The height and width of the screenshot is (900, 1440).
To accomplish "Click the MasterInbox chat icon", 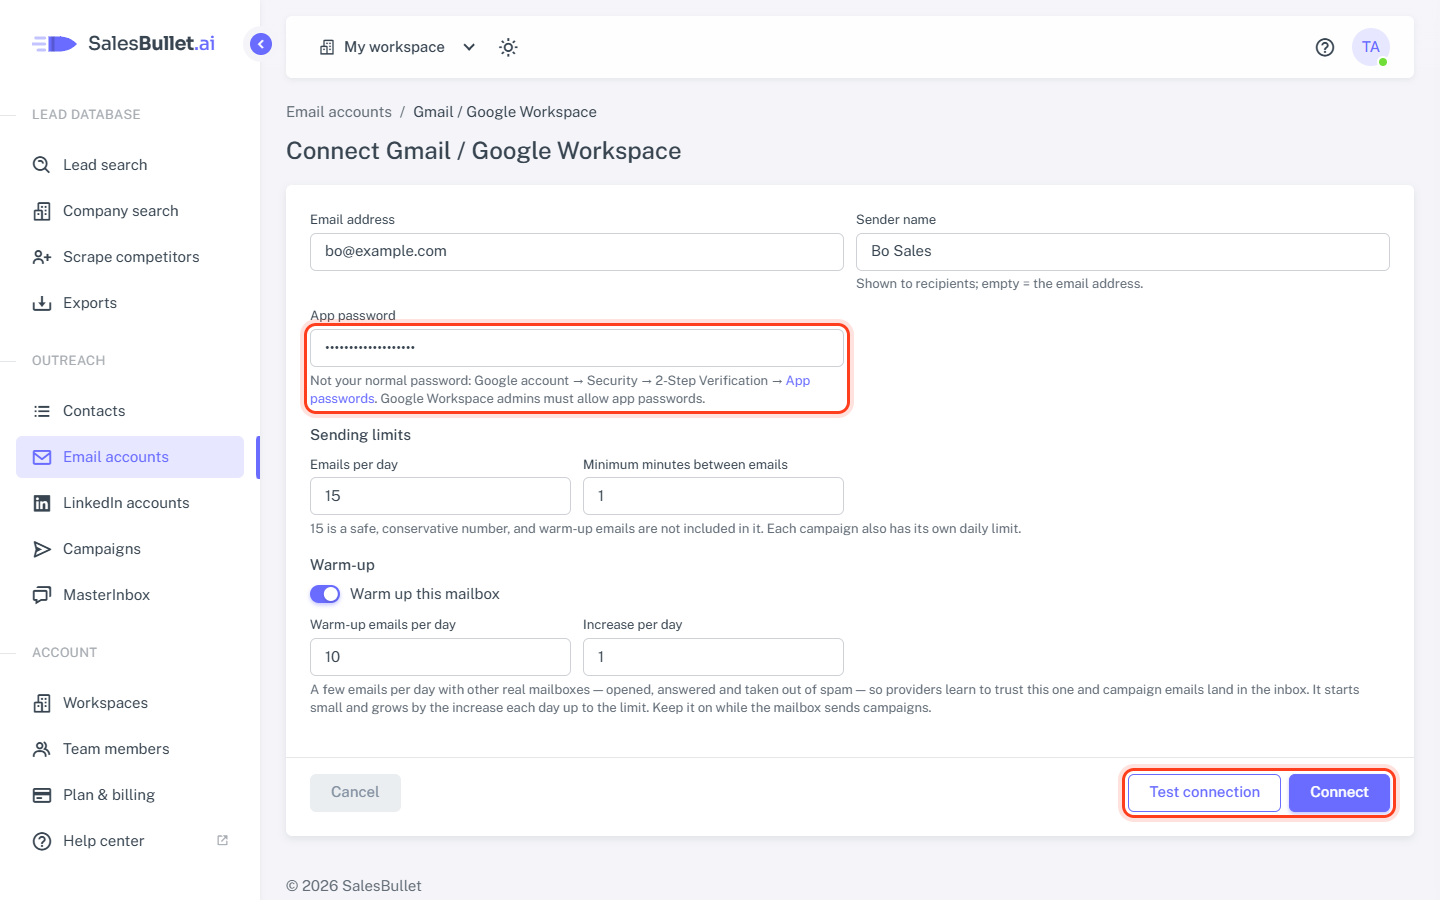I will [42, 595].
